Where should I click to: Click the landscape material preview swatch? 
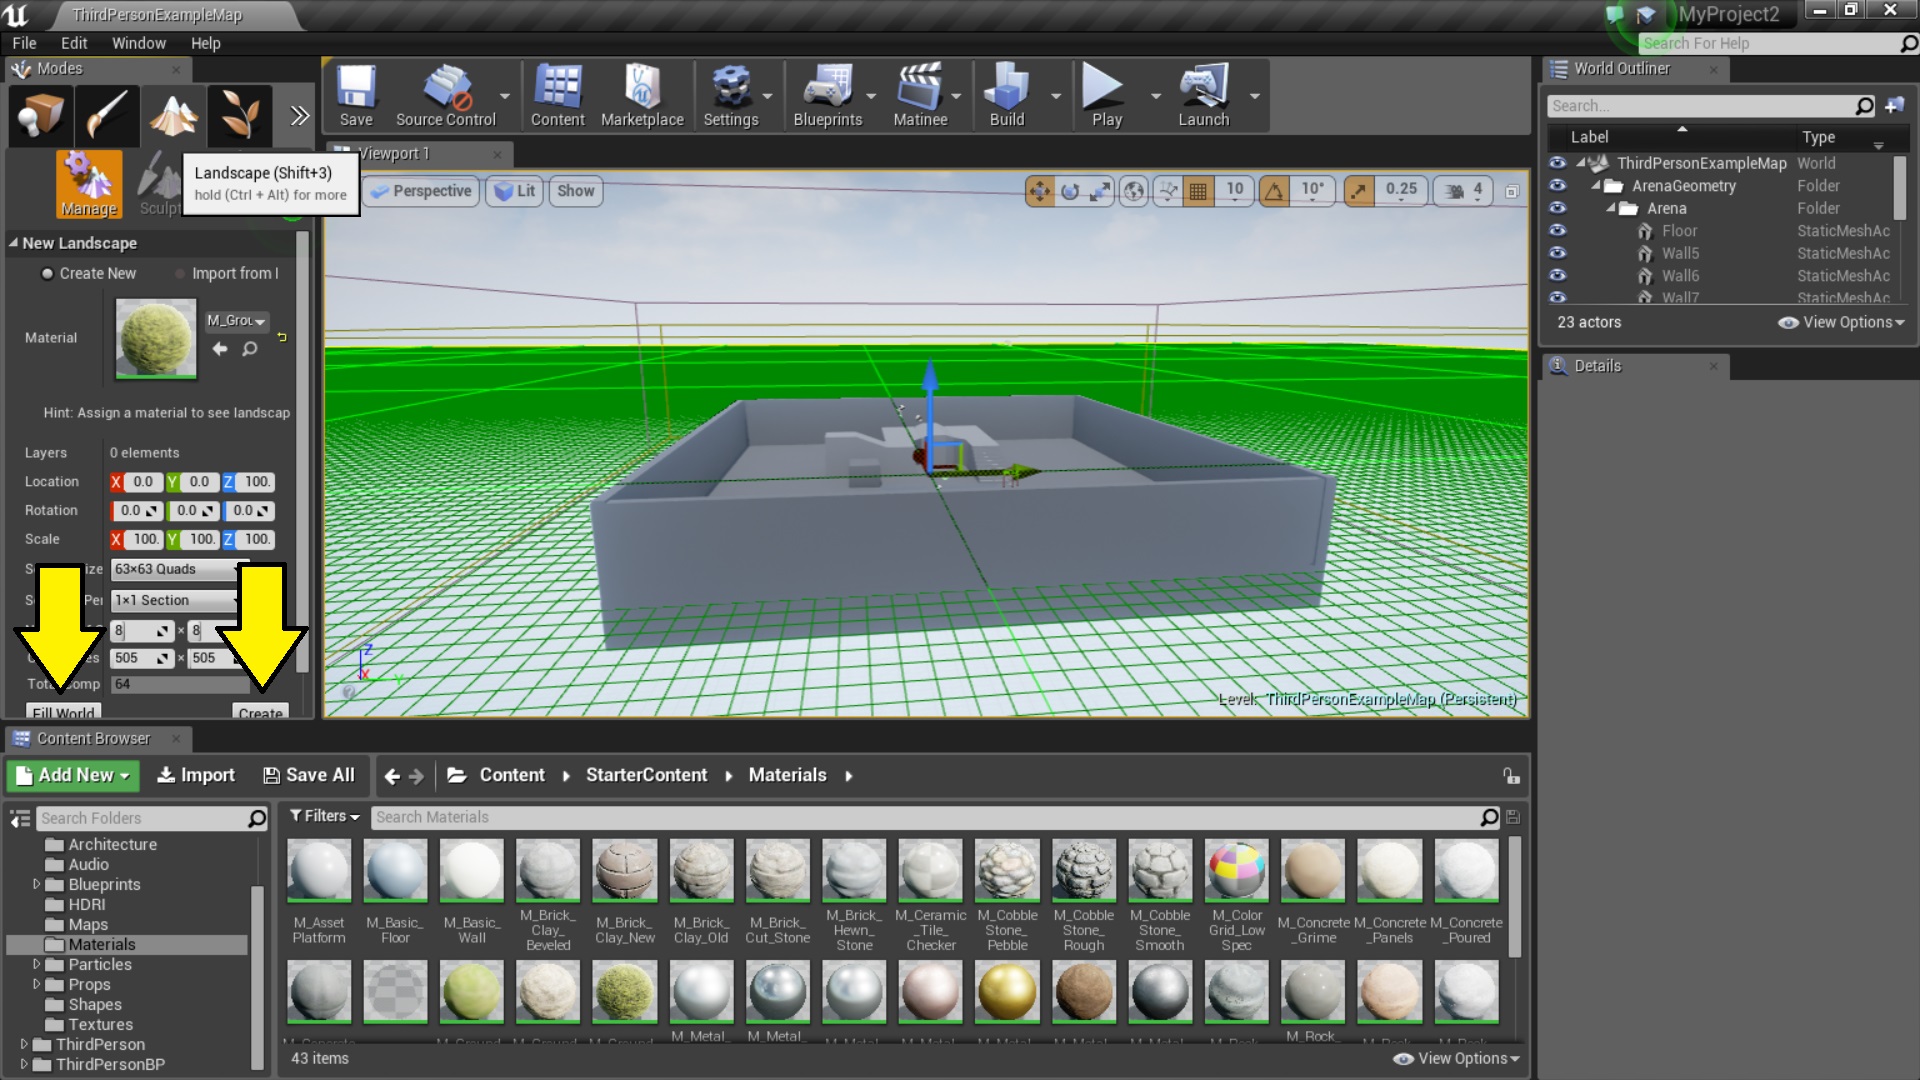(156, 339)
